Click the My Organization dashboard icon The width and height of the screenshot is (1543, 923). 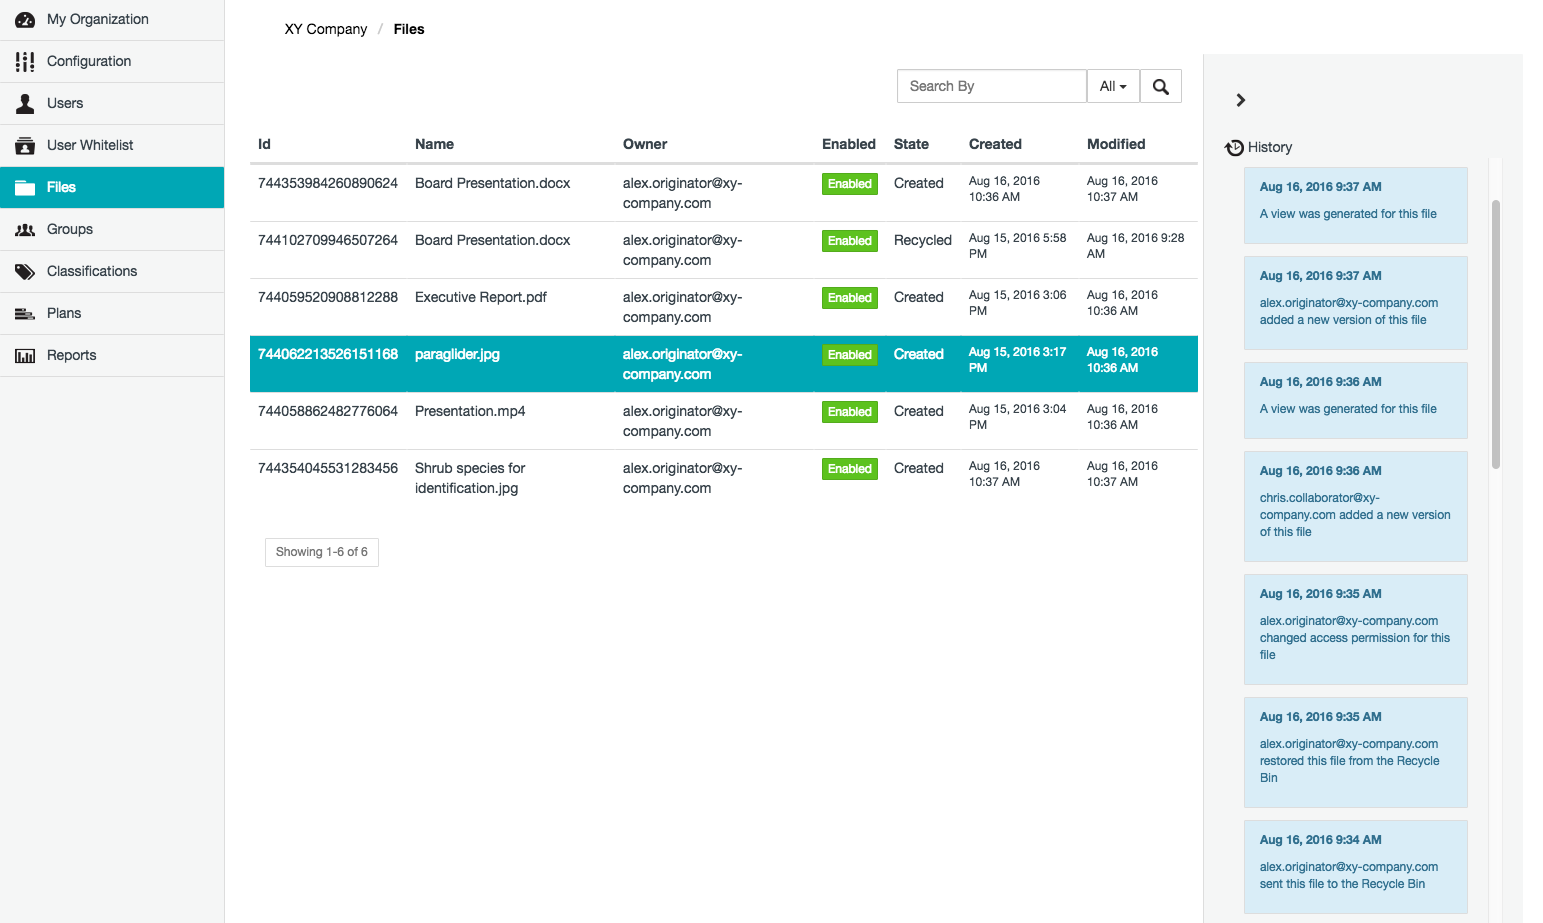25,20
